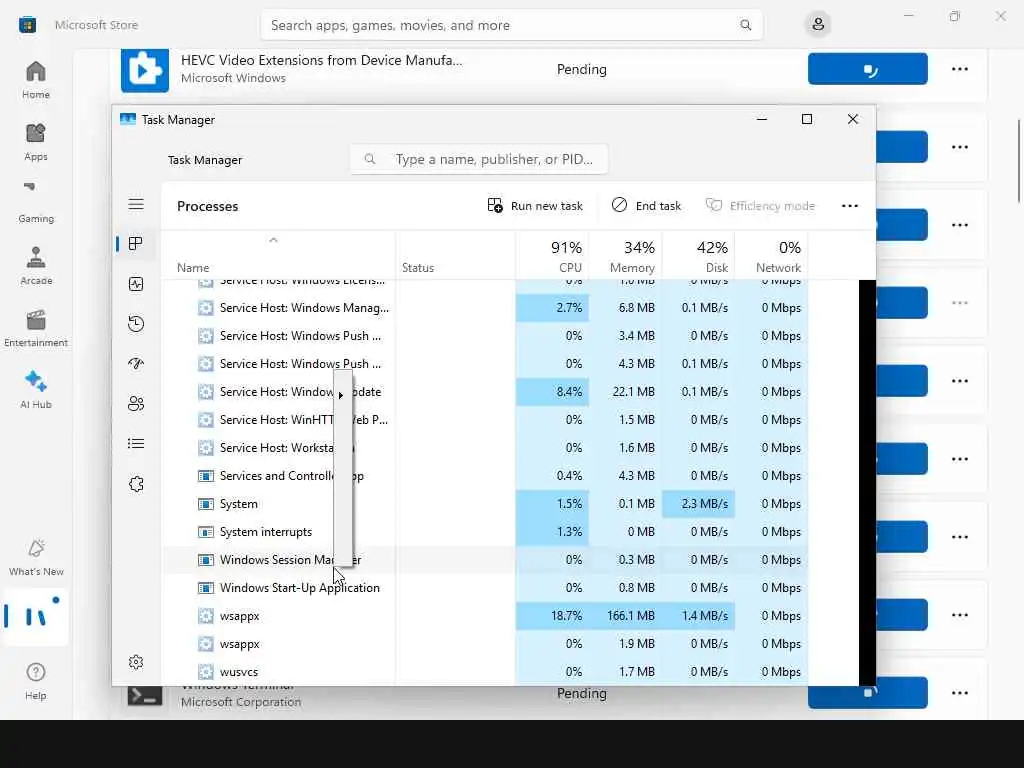The width and height of the screenshot is (1024, 768).
Task: Select Service Host: Workstation process row
Action: click(485, 448)
